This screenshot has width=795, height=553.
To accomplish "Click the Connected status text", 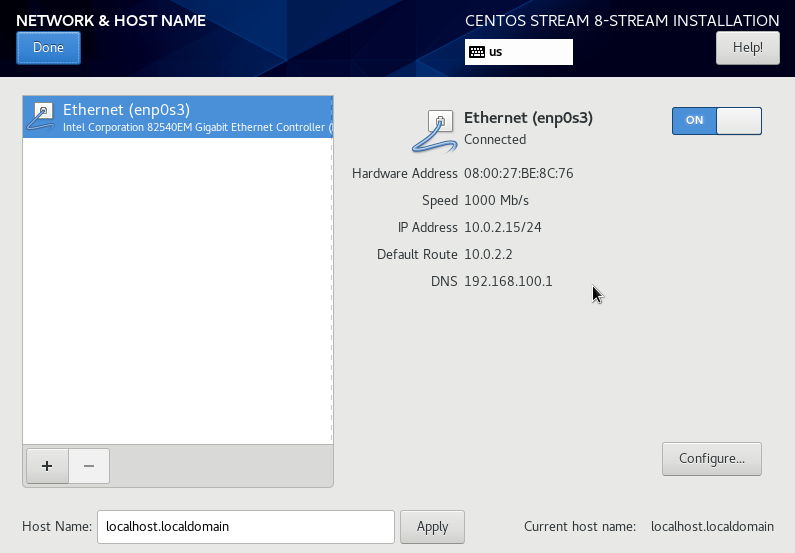I will [x=495, y=139].
